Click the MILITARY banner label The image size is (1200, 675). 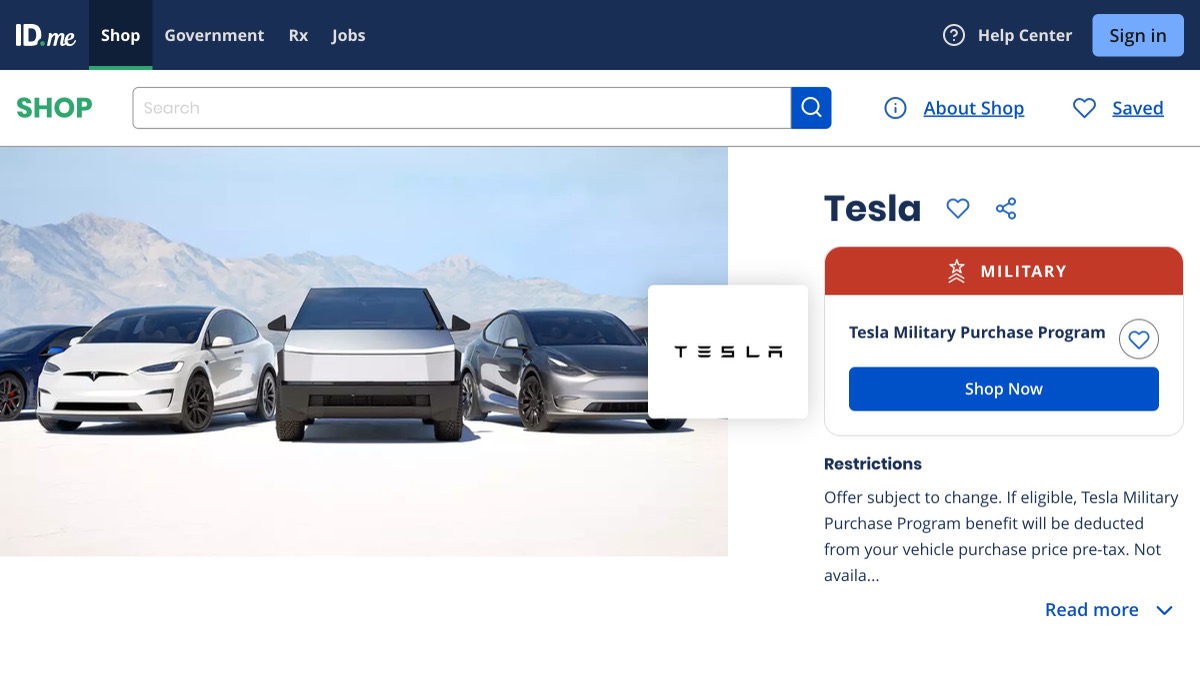coord(1023,271)
